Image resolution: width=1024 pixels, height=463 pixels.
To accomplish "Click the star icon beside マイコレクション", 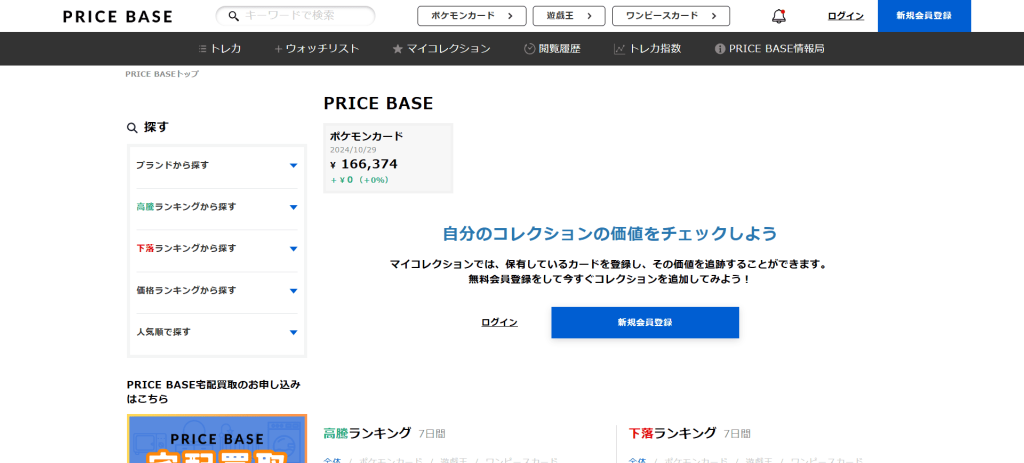I will tap(398, 49).
